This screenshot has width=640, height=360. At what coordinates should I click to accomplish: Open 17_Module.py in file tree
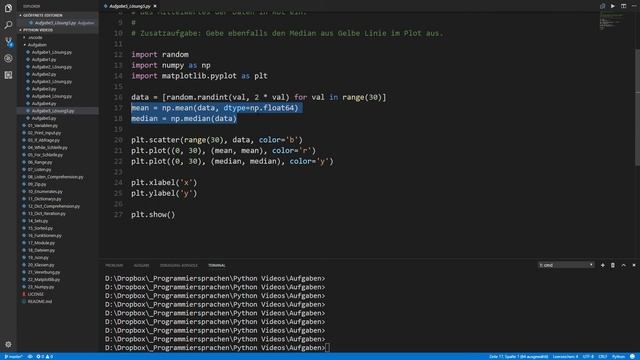pyautogui.click(x=41, y=243)
